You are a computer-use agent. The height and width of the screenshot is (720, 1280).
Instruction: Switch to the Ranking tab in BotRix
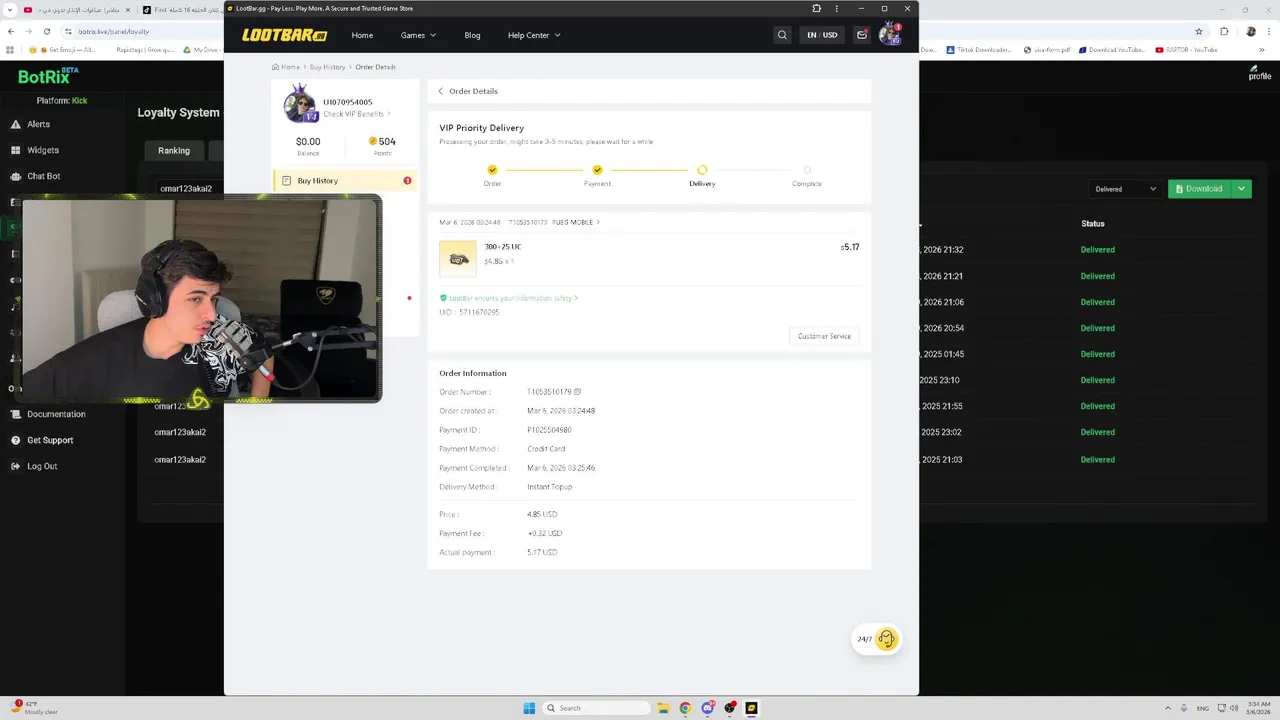pos(174,150)
